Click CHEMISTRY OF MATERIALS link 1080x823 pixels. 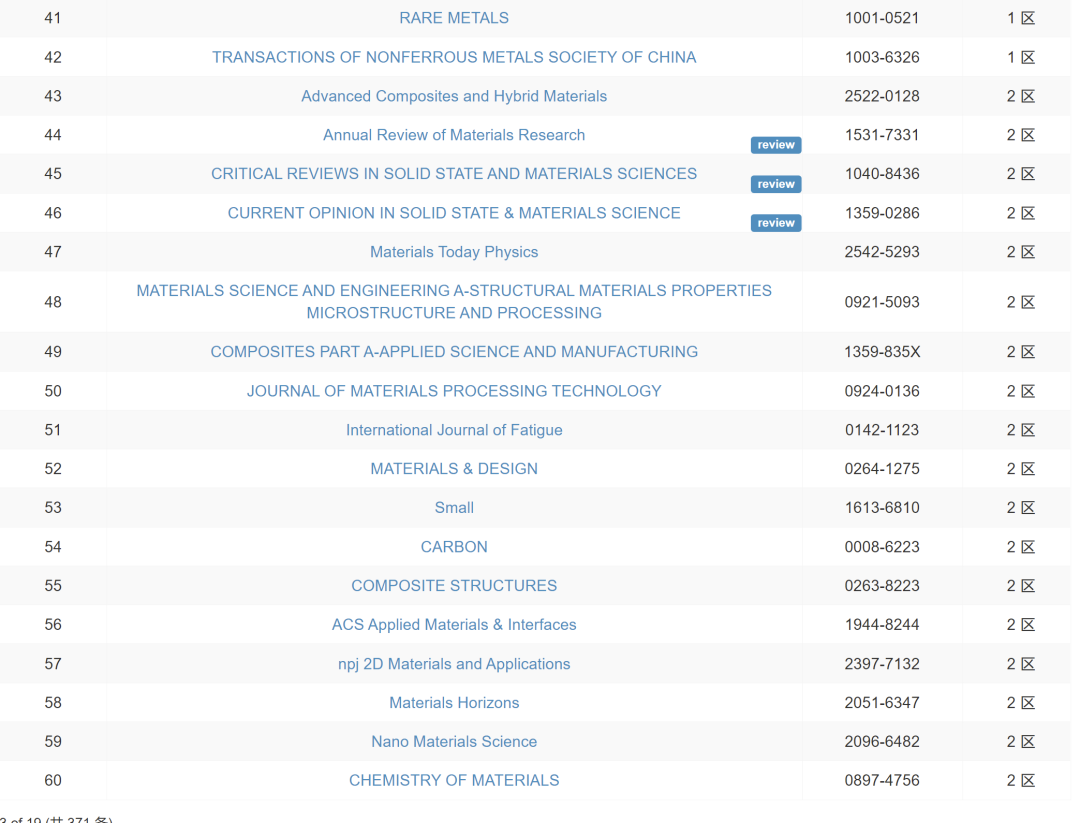coord(454,780)
